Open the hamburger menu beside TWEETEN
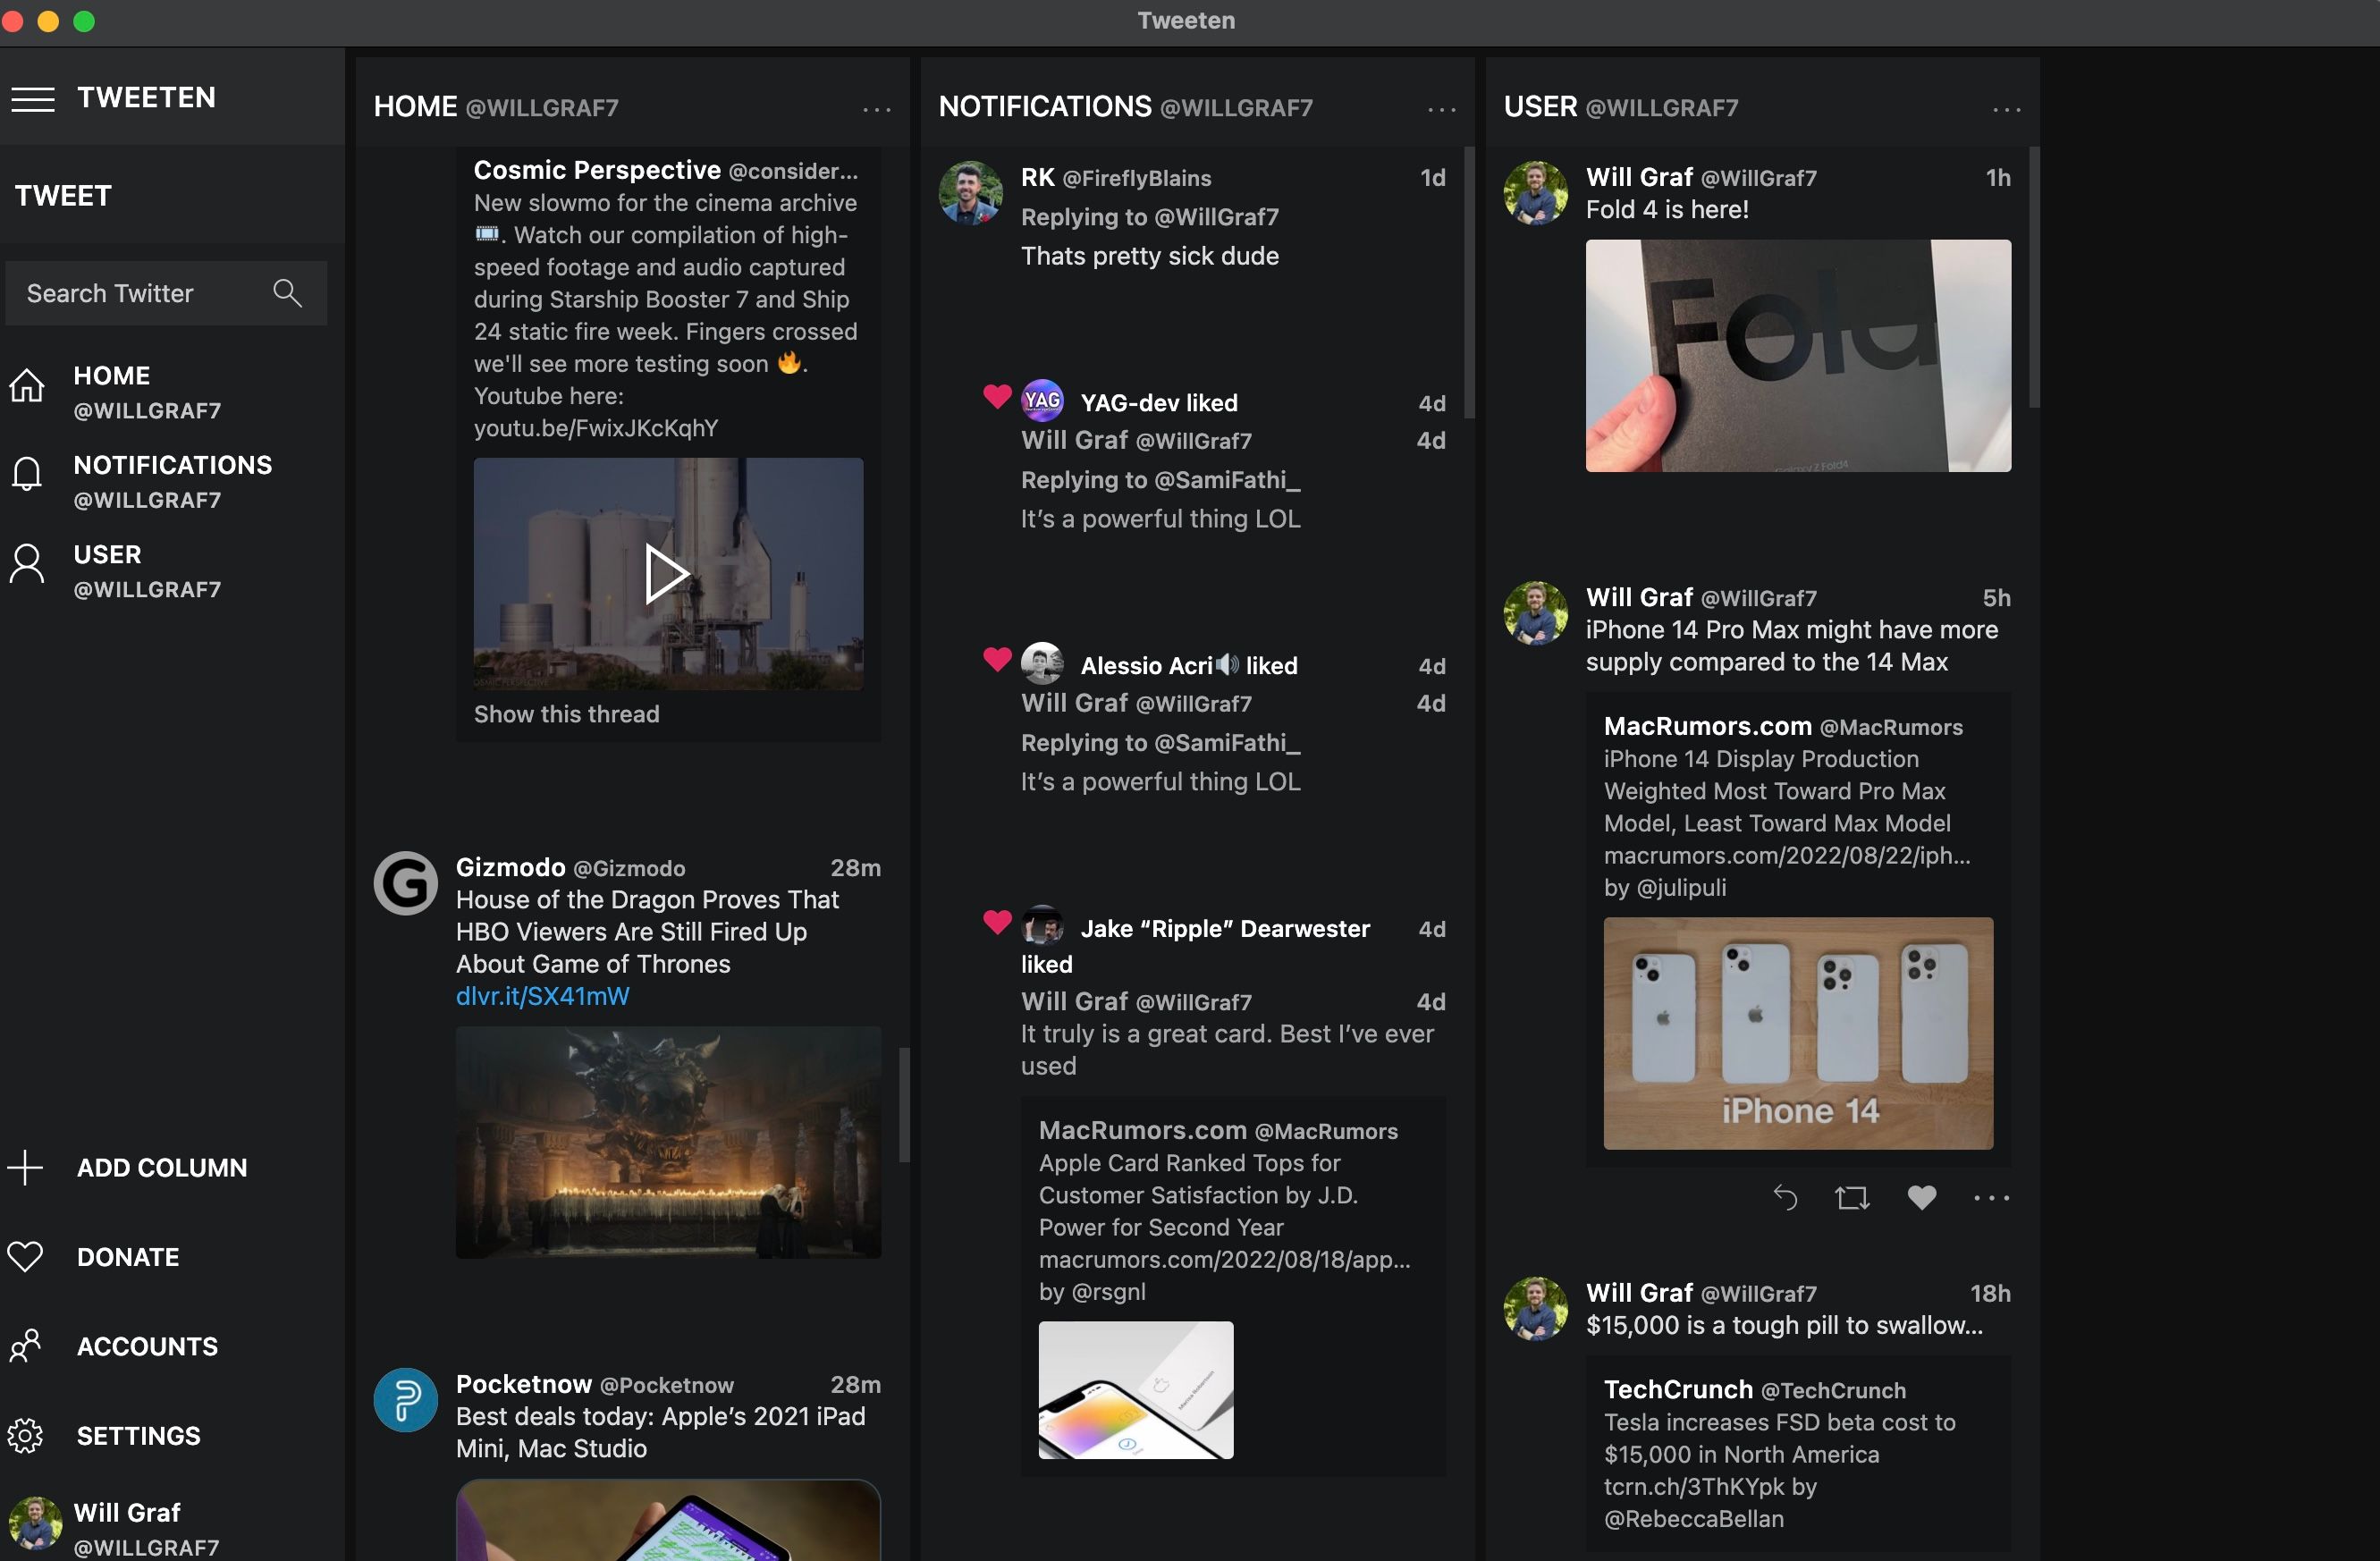Screen dimensions: 2380x1561 33,99
